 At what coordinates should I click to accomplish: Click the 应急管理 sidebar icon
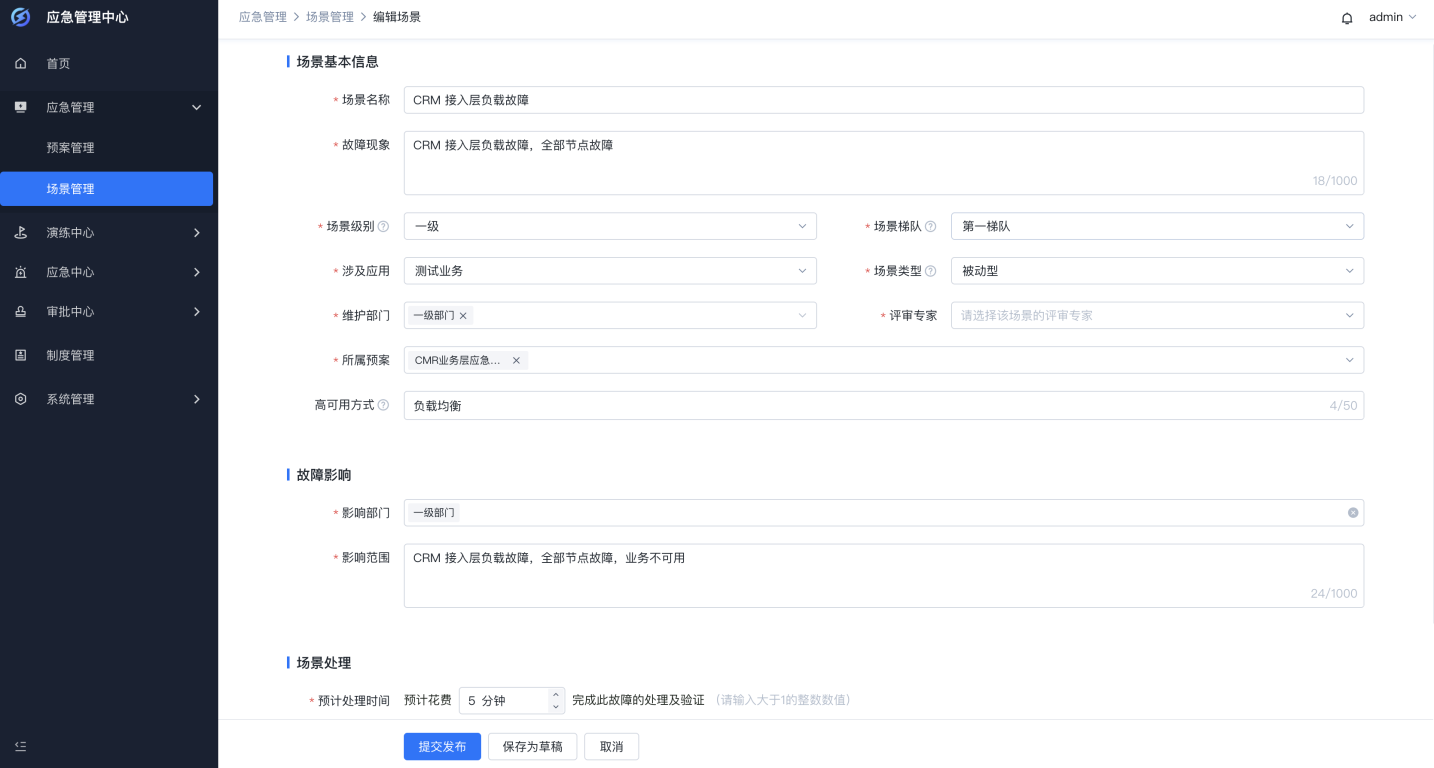(x=20, y=107)
